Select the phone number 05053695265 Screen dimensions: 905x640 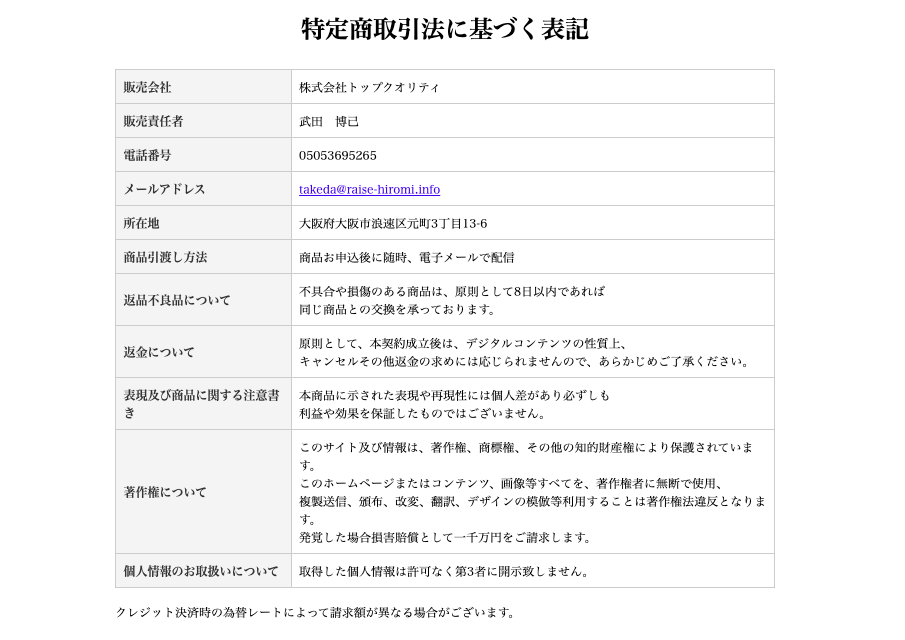click(x=338, y=156)
